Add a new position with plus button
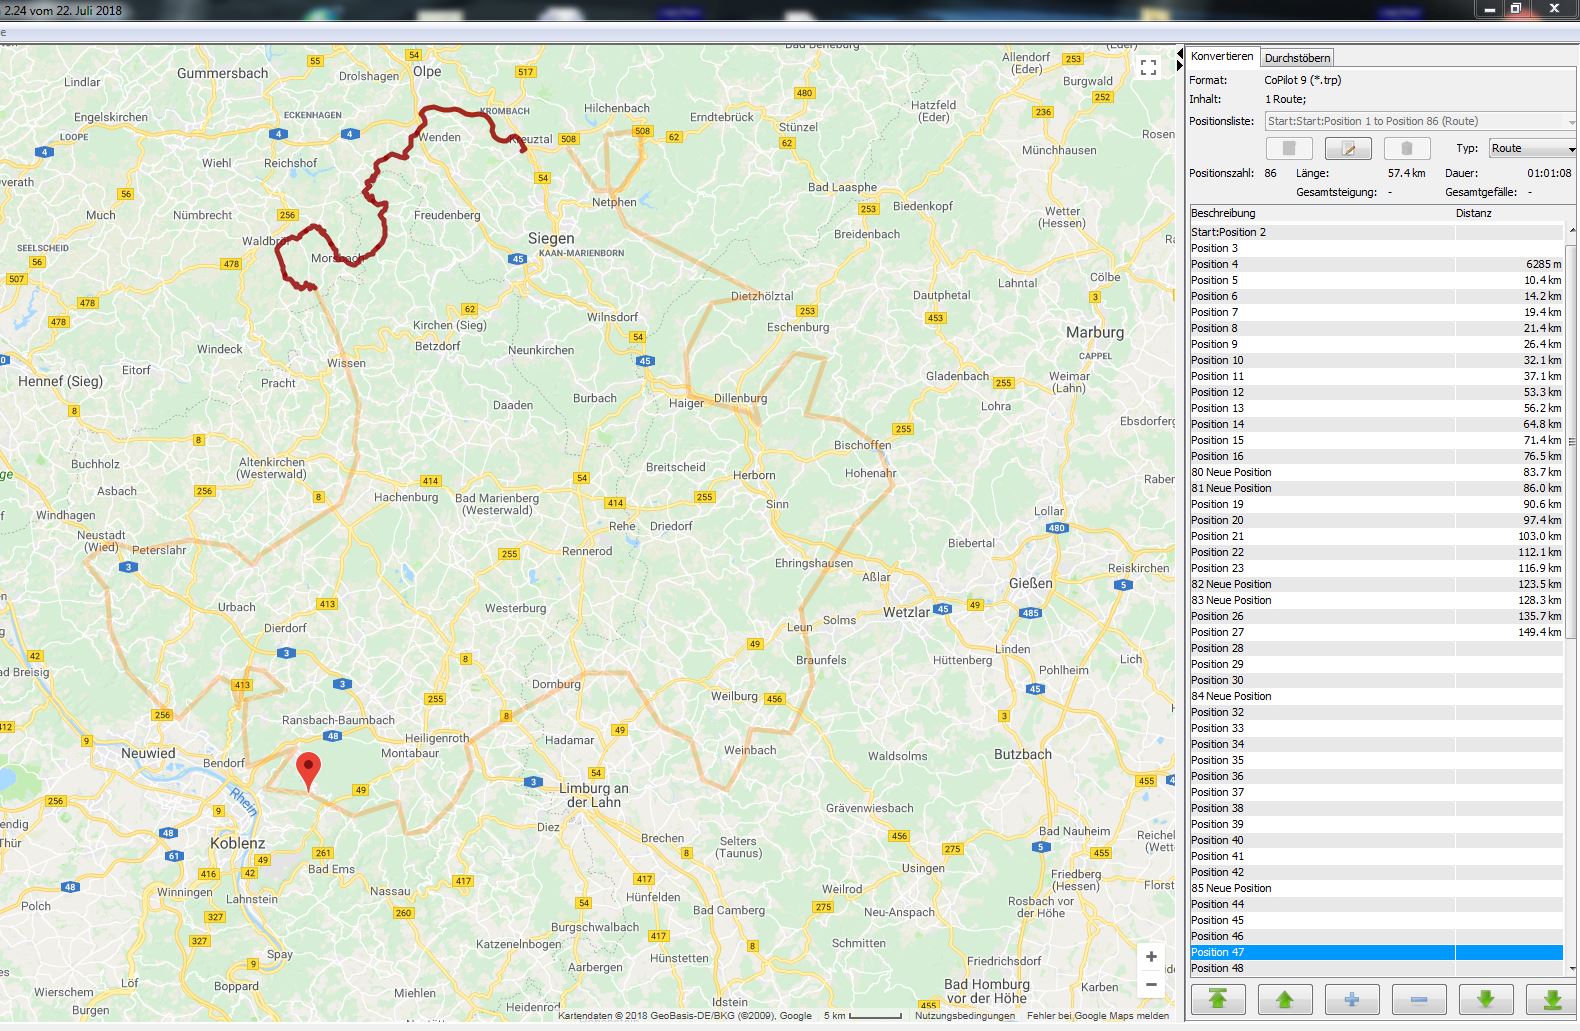 (x=1351, y=999)
